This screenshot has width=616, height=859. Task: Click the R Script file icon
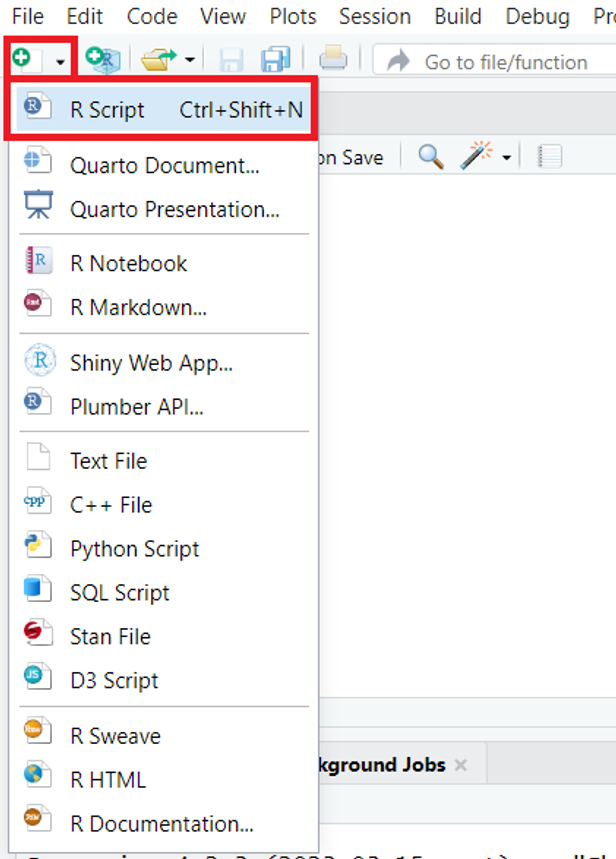37,106
